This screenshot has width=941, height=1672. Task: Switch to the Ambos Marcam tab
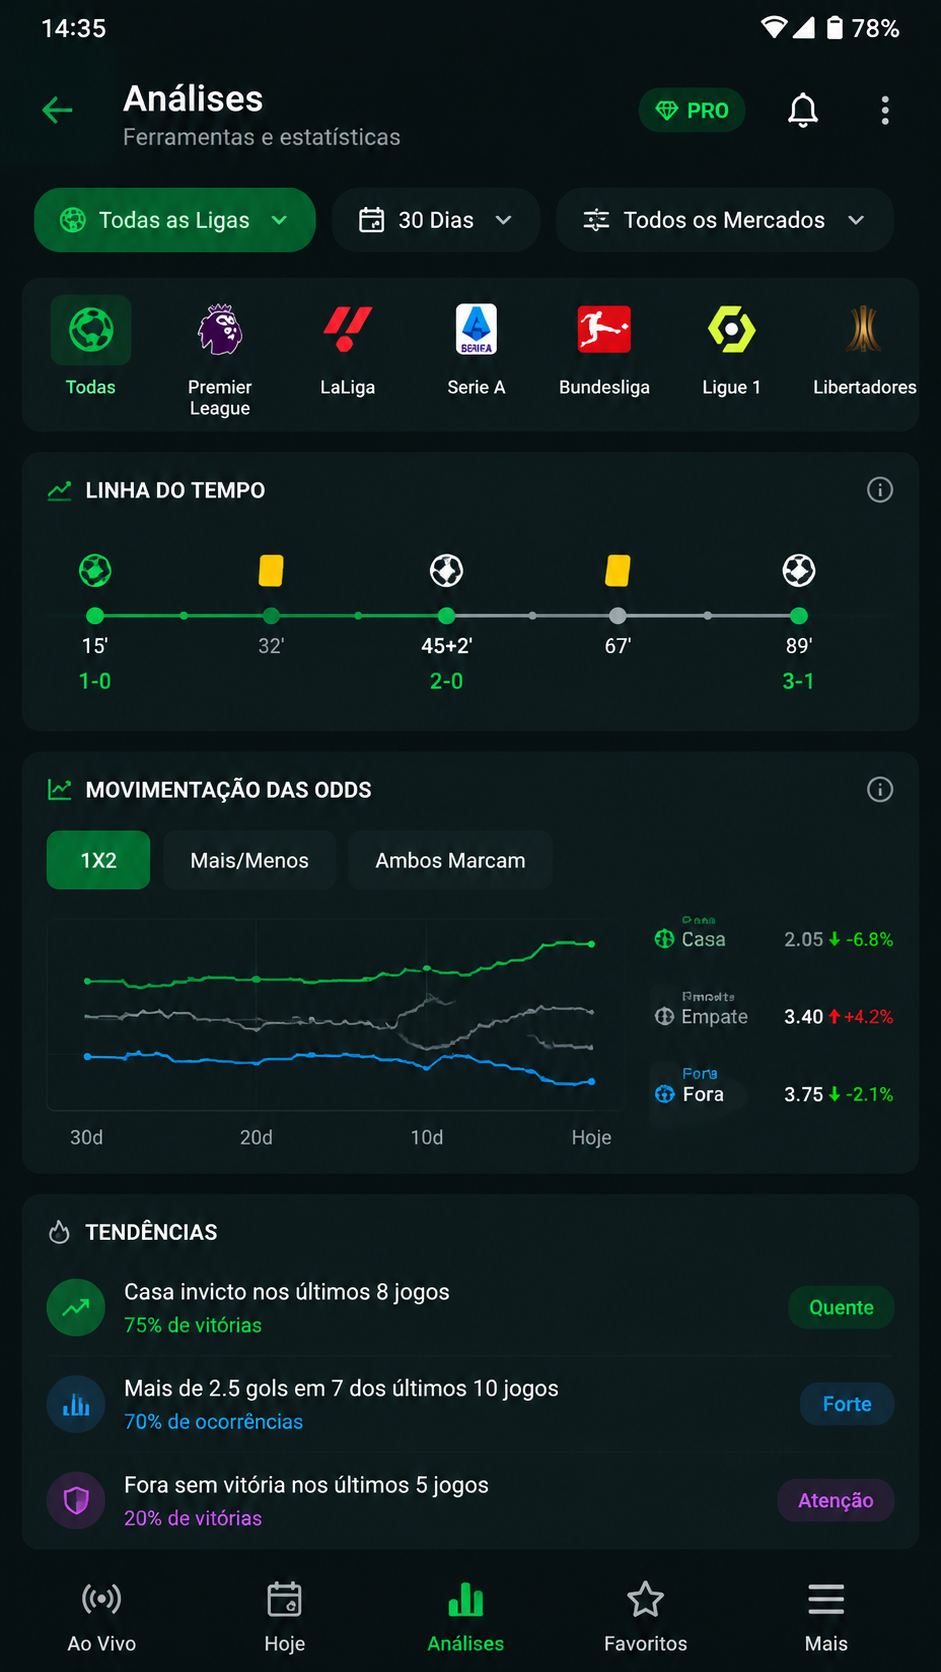[450, 860]
